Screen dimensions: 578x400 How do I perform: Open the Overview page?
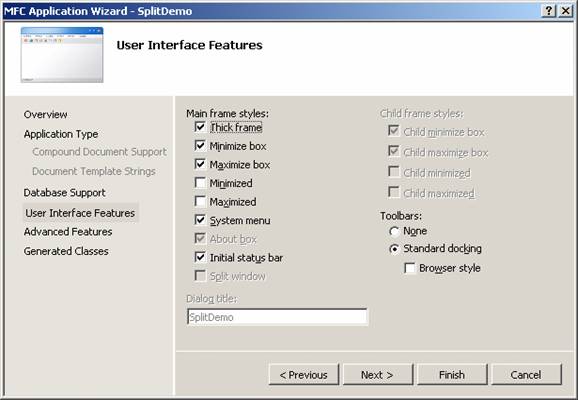click(x=45, y=115)
